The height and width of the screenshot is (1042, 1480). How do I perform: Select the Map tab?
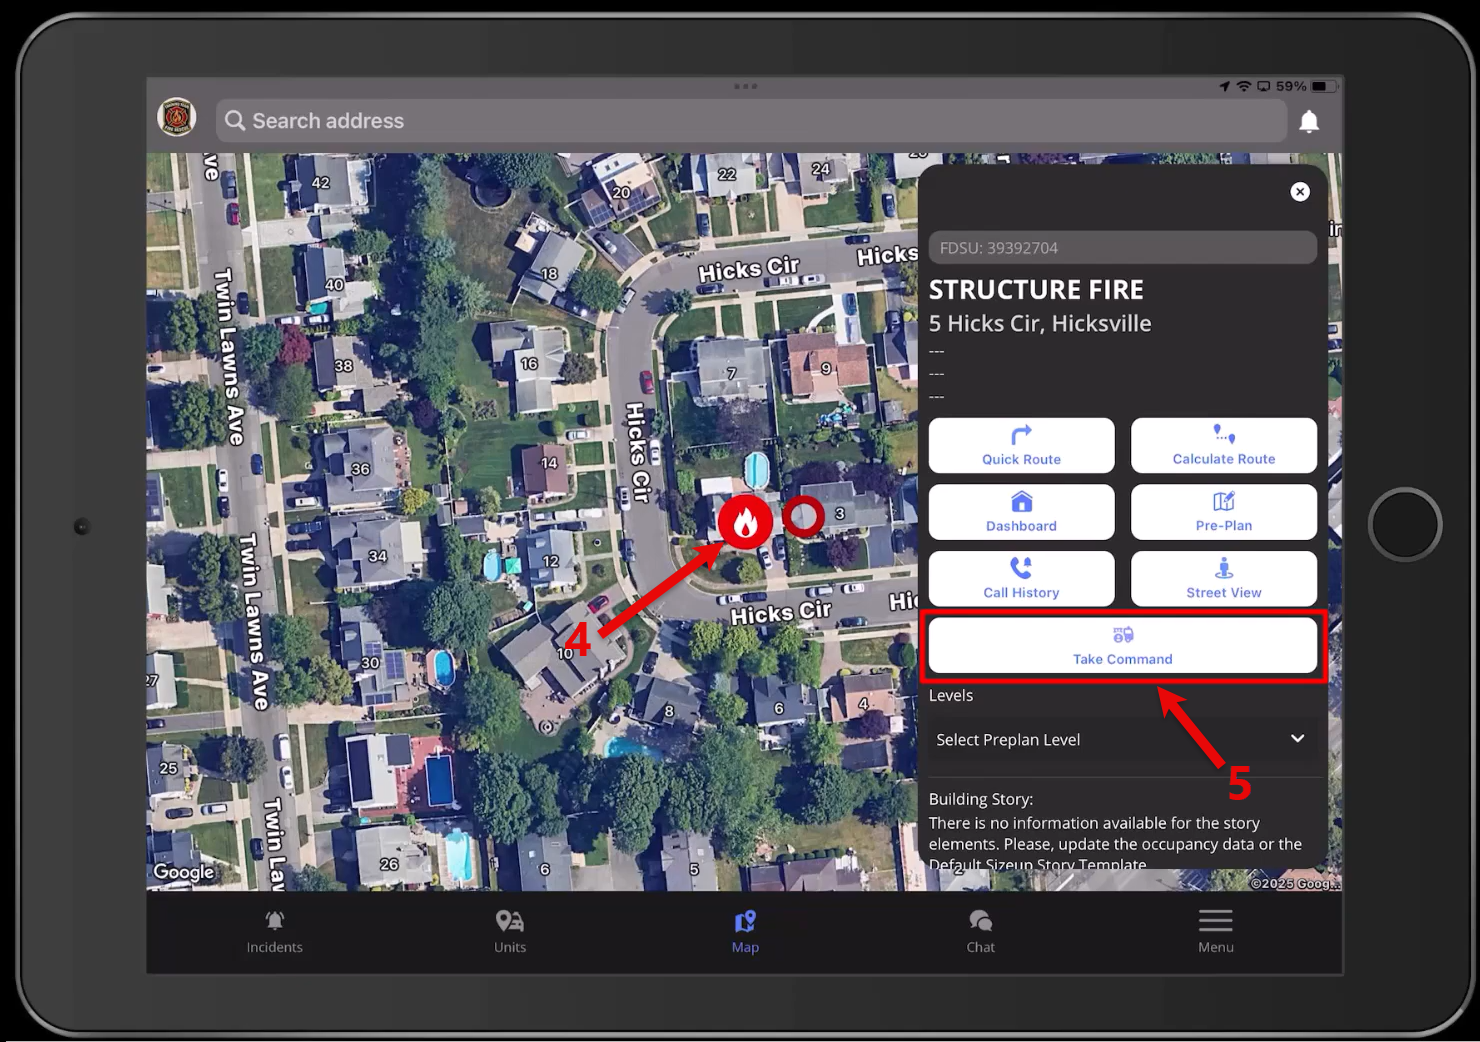(745, 932)
